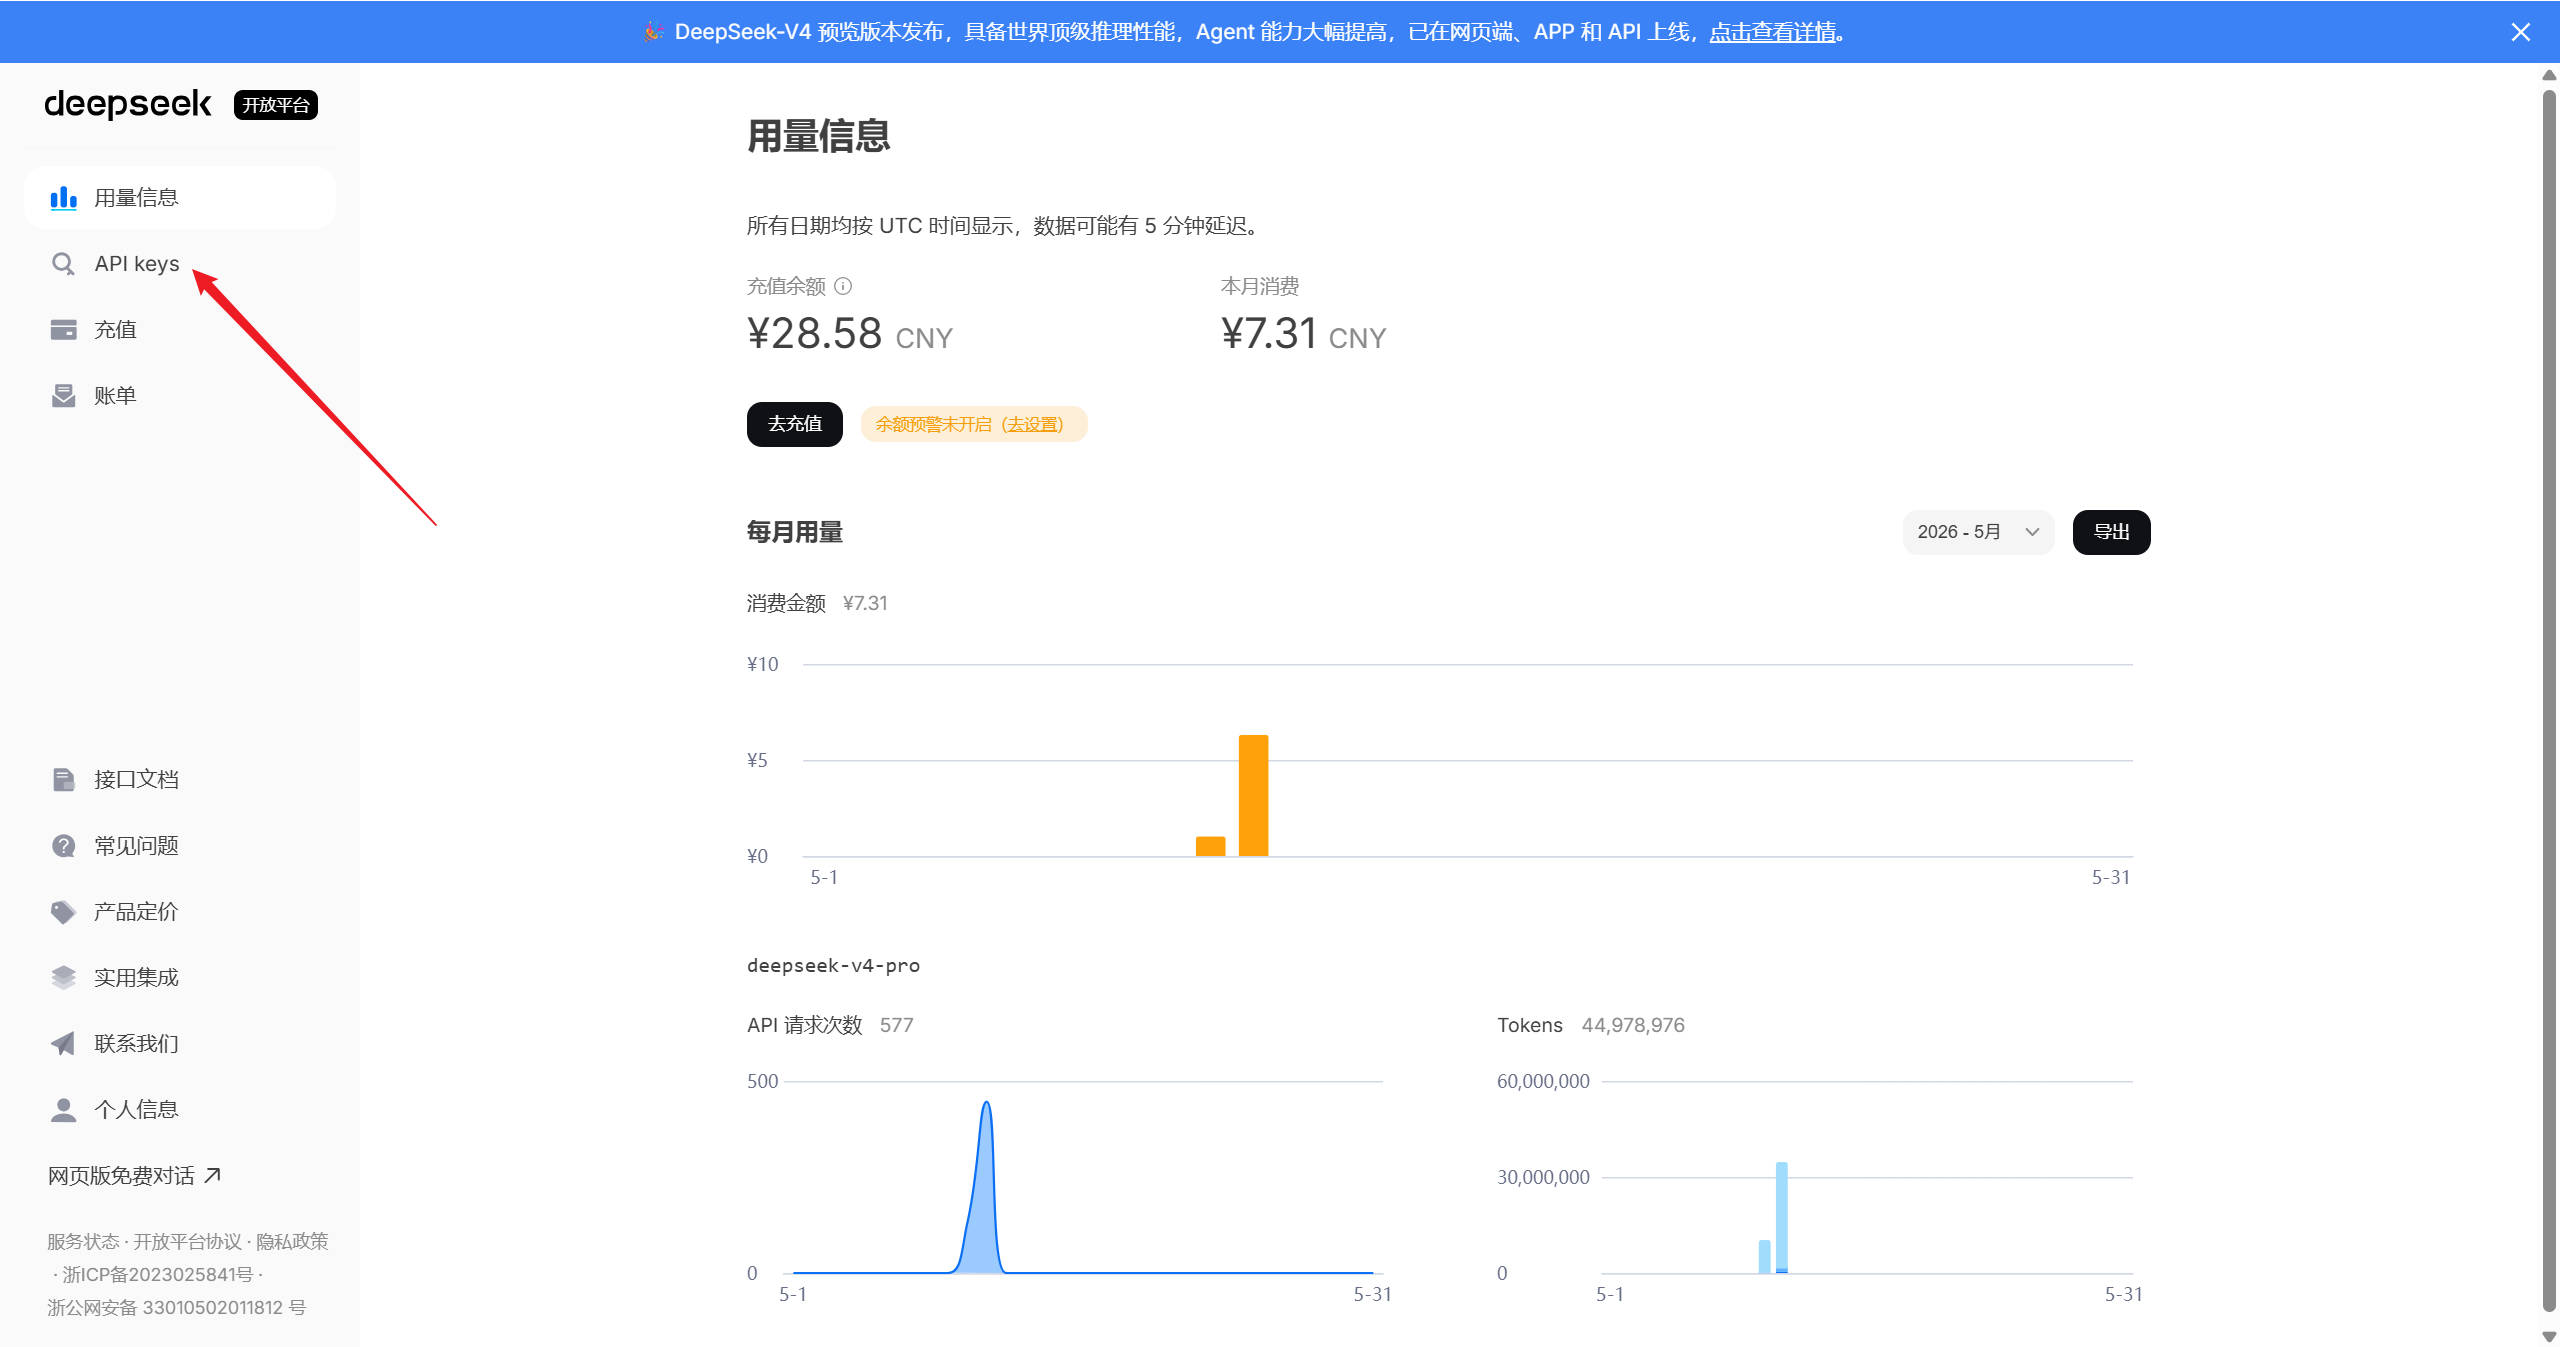Click the 每月用量 heading

[x=795, y=532]
